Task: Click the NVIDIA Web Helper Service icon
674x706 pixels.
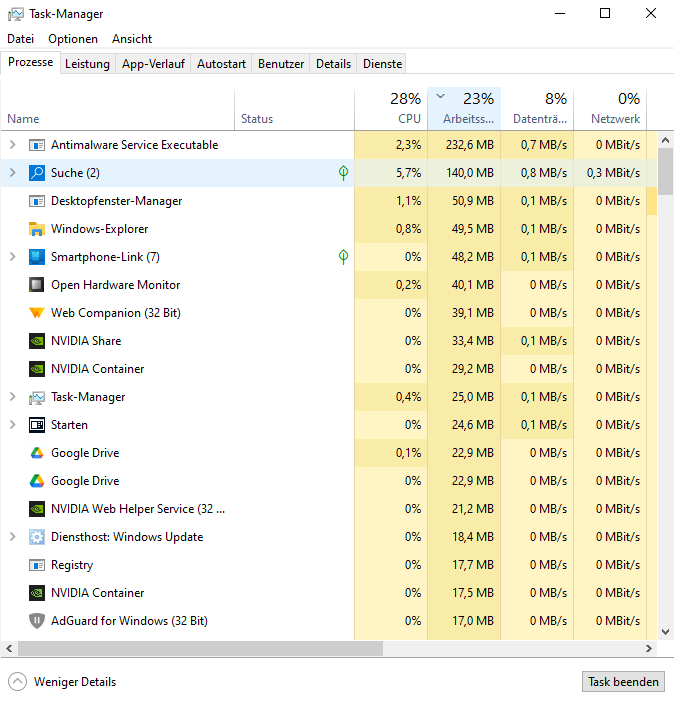Action: point(36,509)
